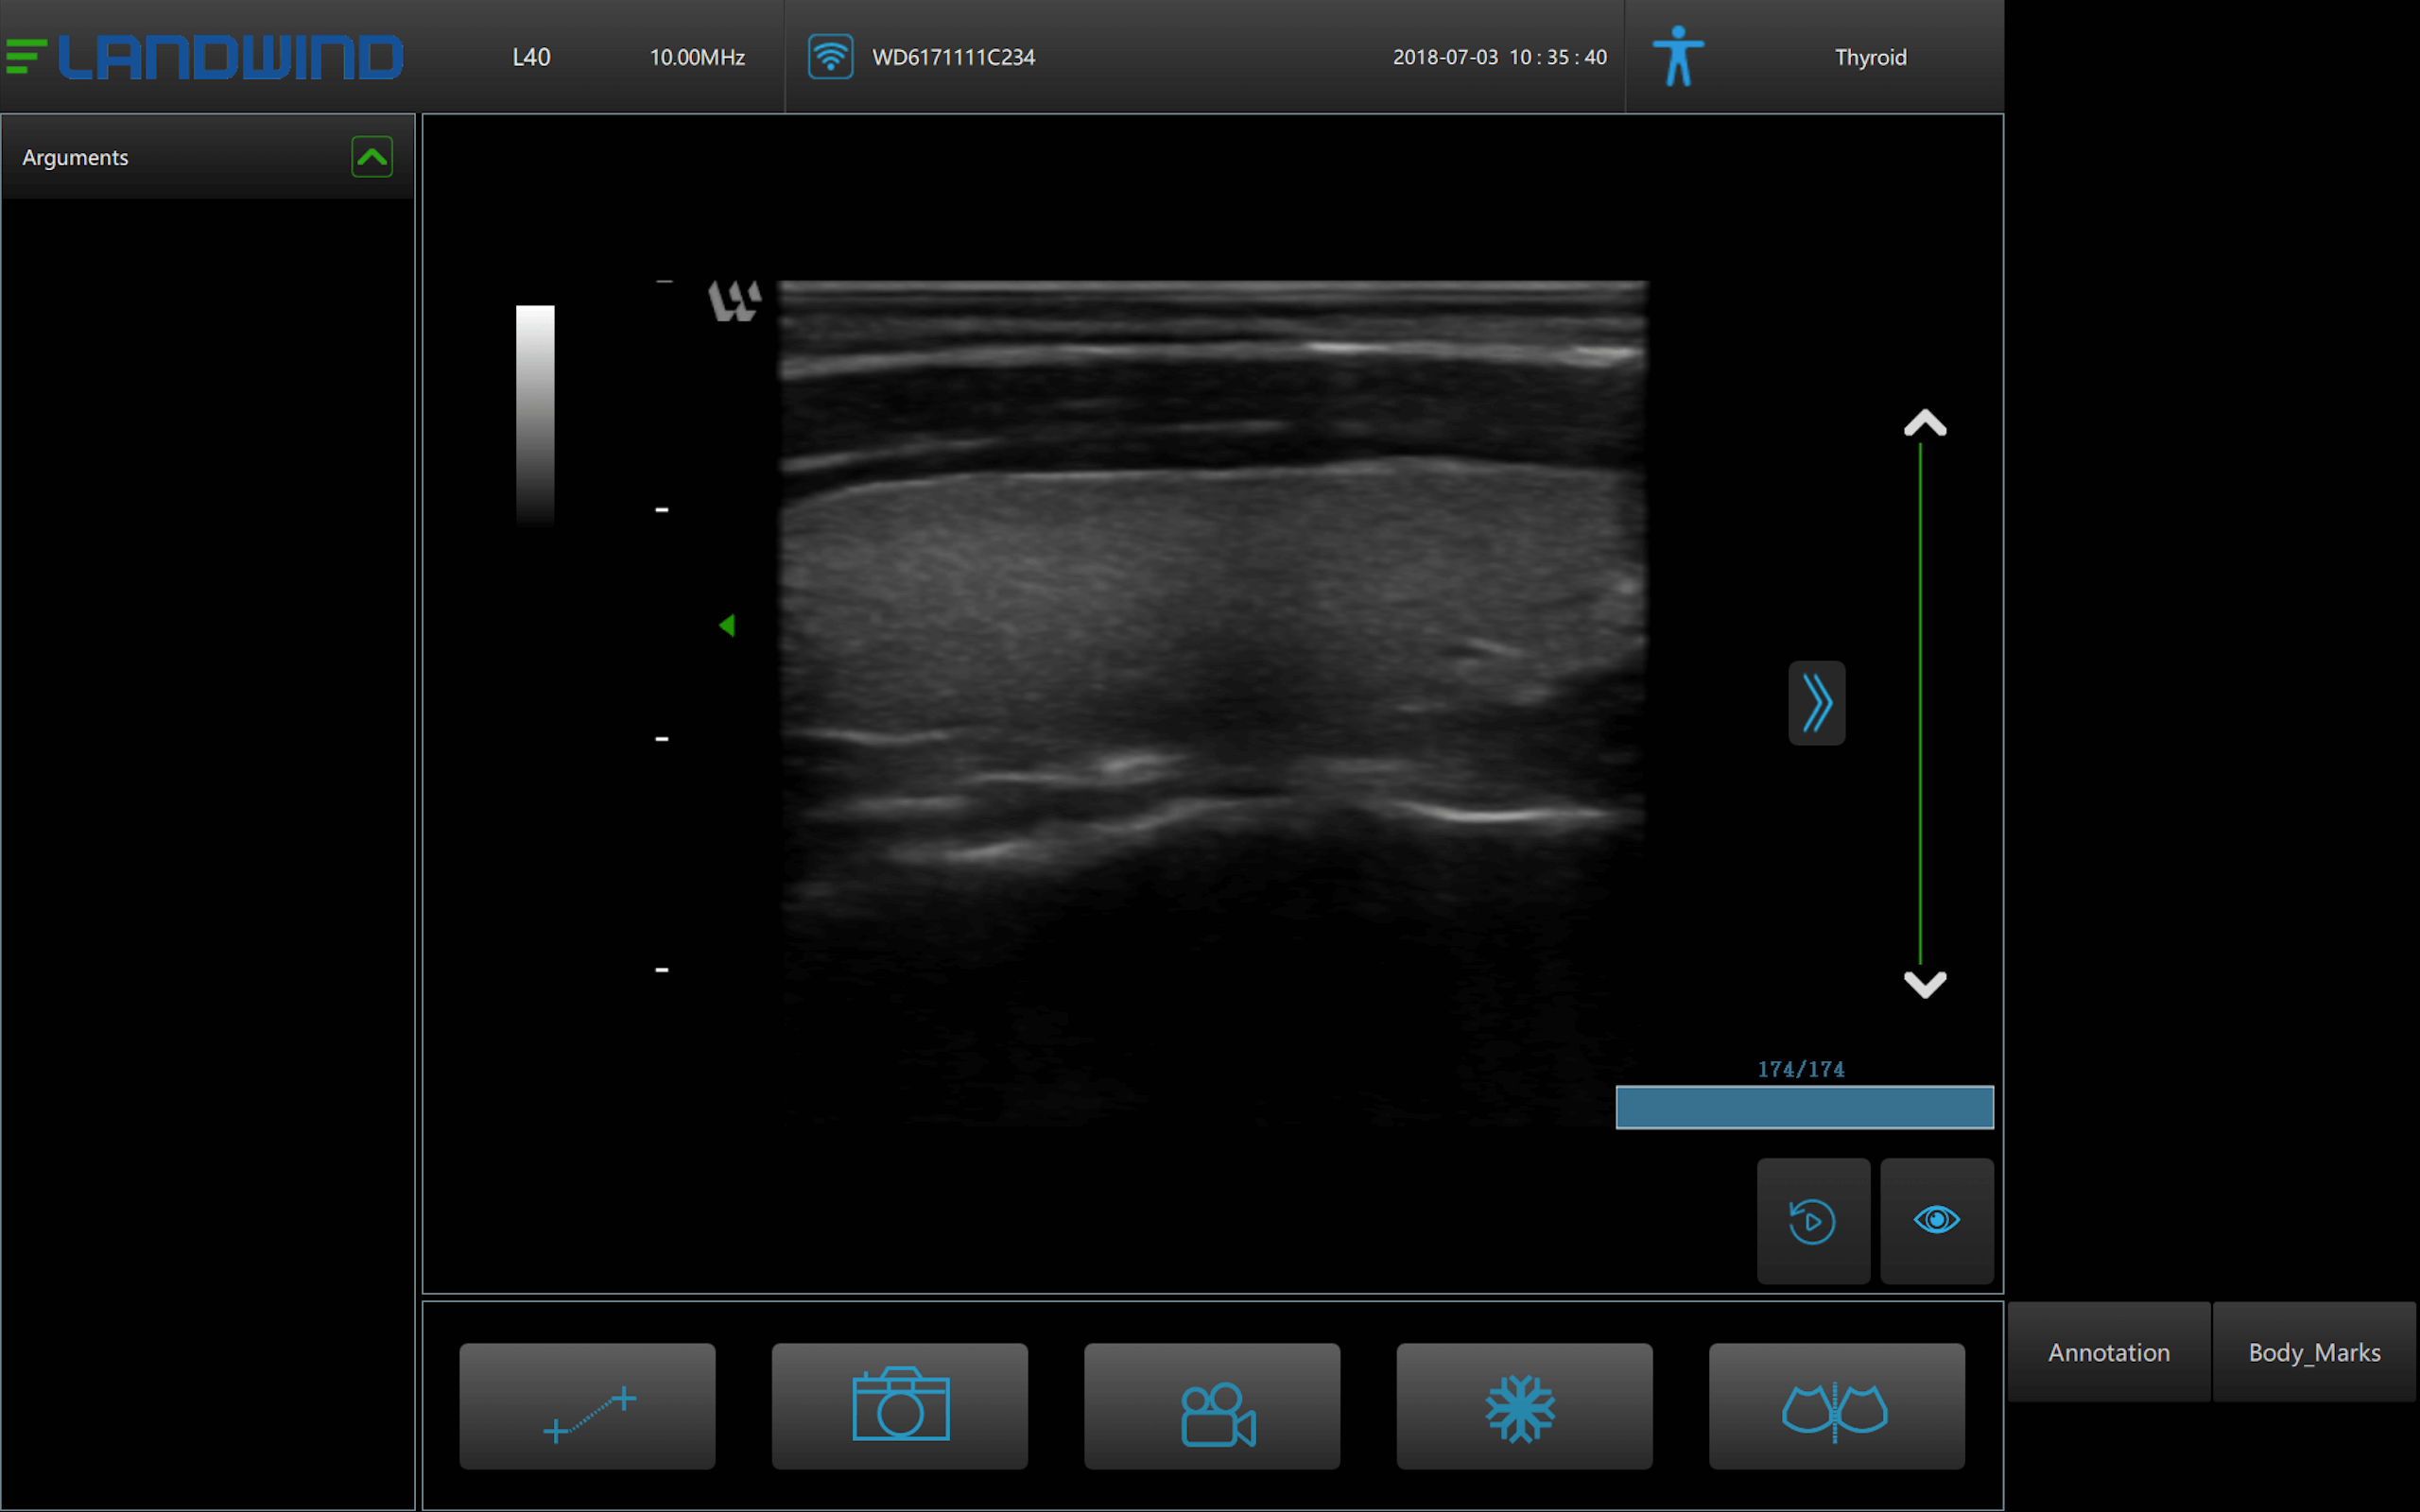Click the Arguments panel header

(x=208, y=157)
